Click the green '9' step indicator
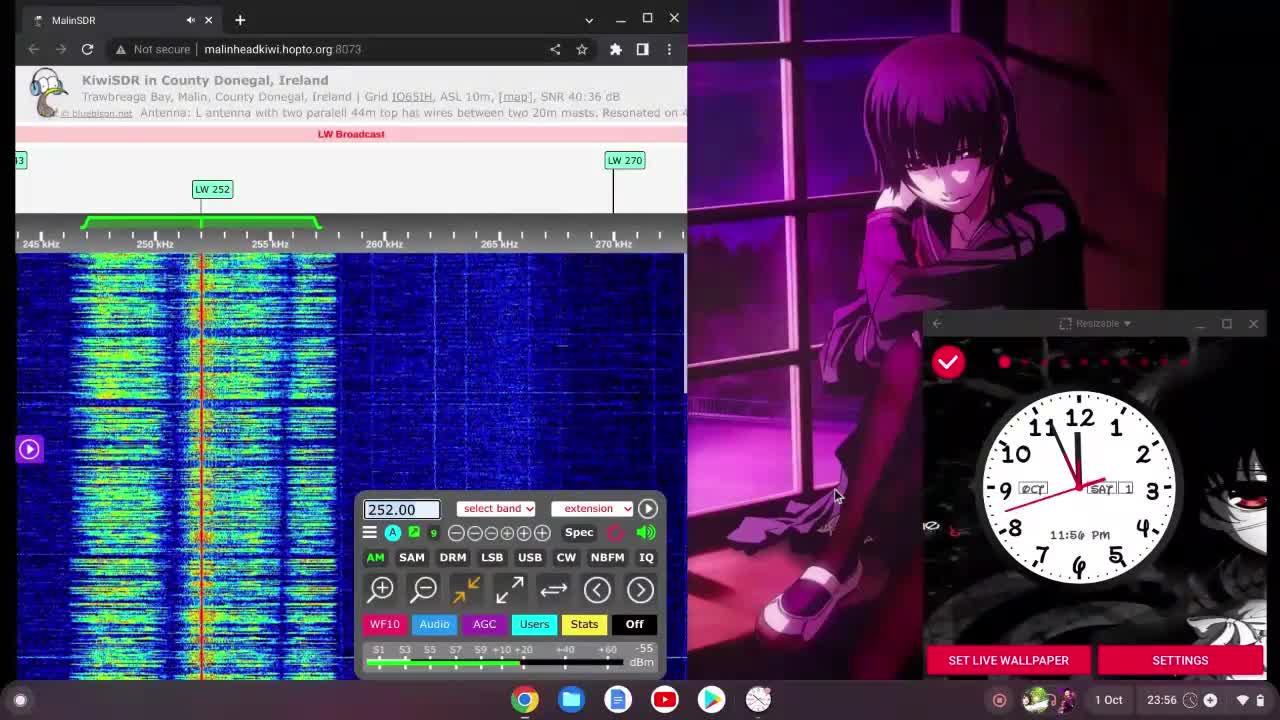The height and width of the screenshot is (720, 1280). tap(434, 533)
